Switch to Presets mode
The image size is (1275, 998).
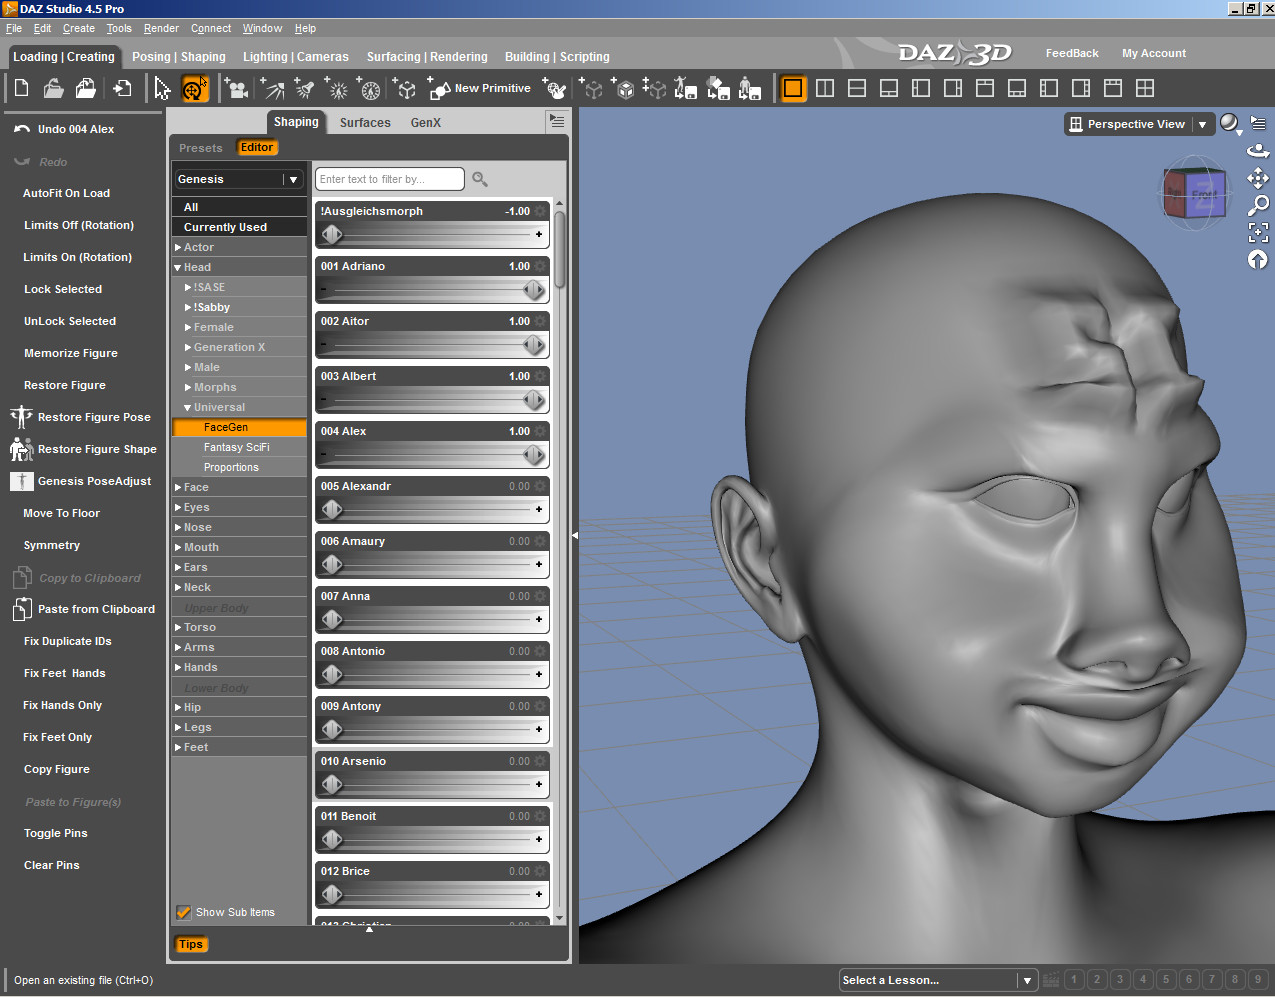(x=201, y=148)
